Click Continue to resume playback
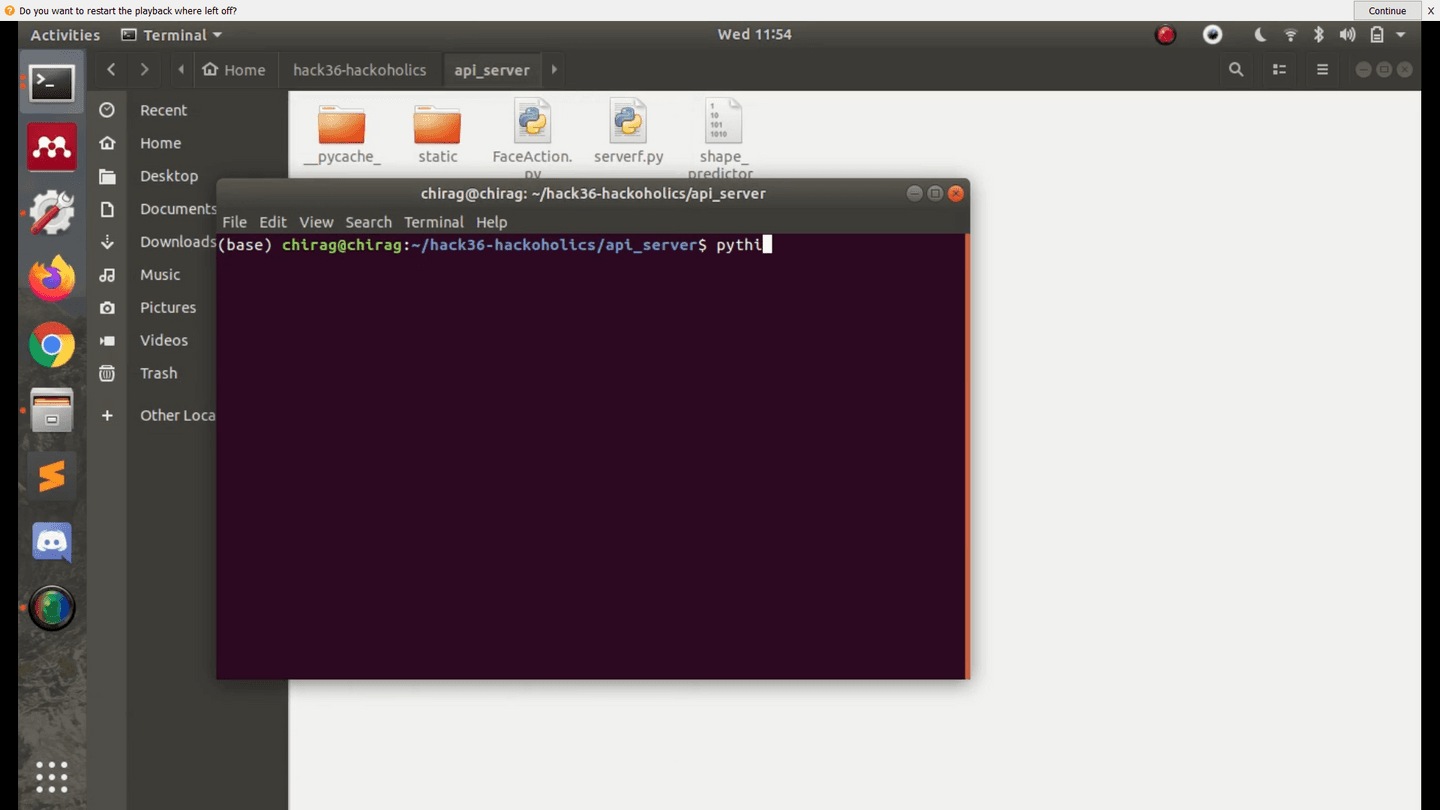 coord(1387,10)
